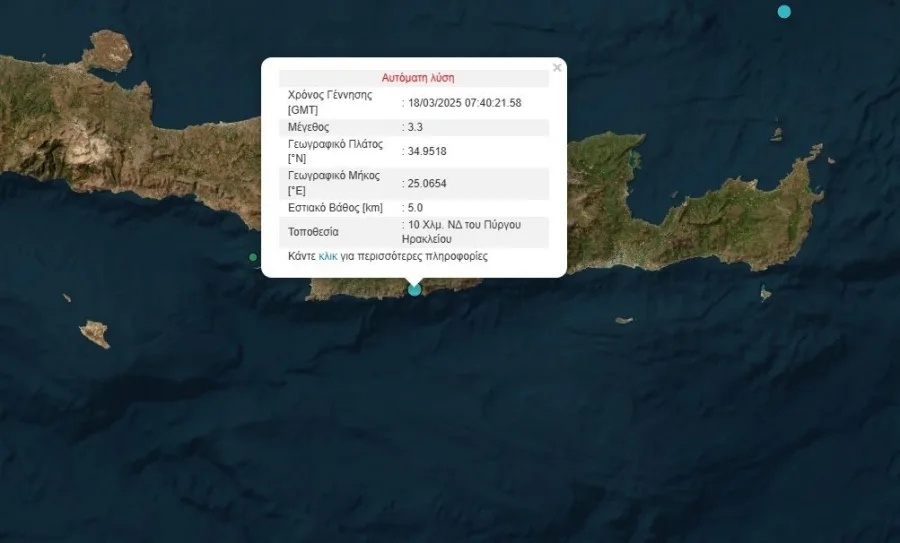Screen dimensions: 900x543
Task: Click the 'Εστιακό Βάθος [km]' label
Action: 336,207
